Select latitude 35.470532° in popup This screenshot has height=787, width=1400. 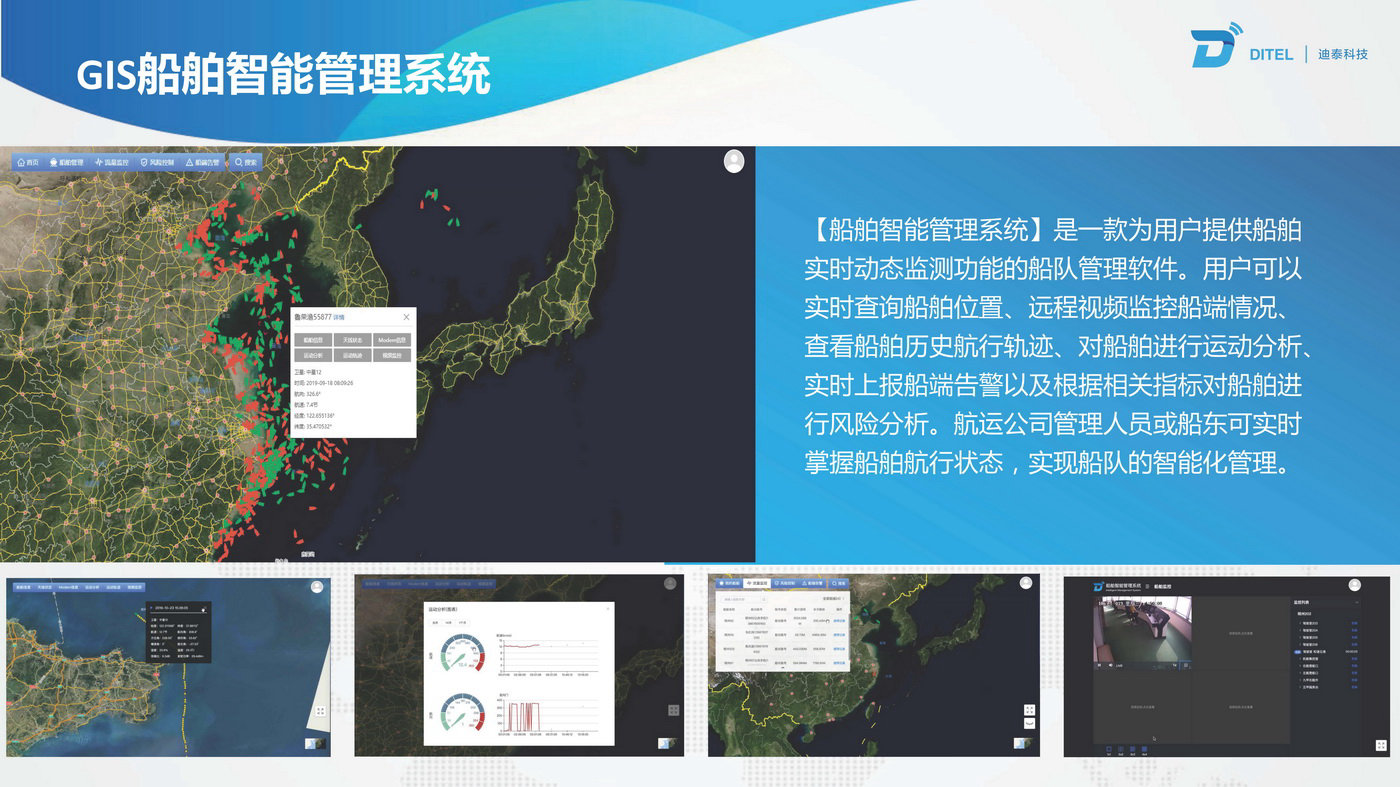tap(318, 427)
